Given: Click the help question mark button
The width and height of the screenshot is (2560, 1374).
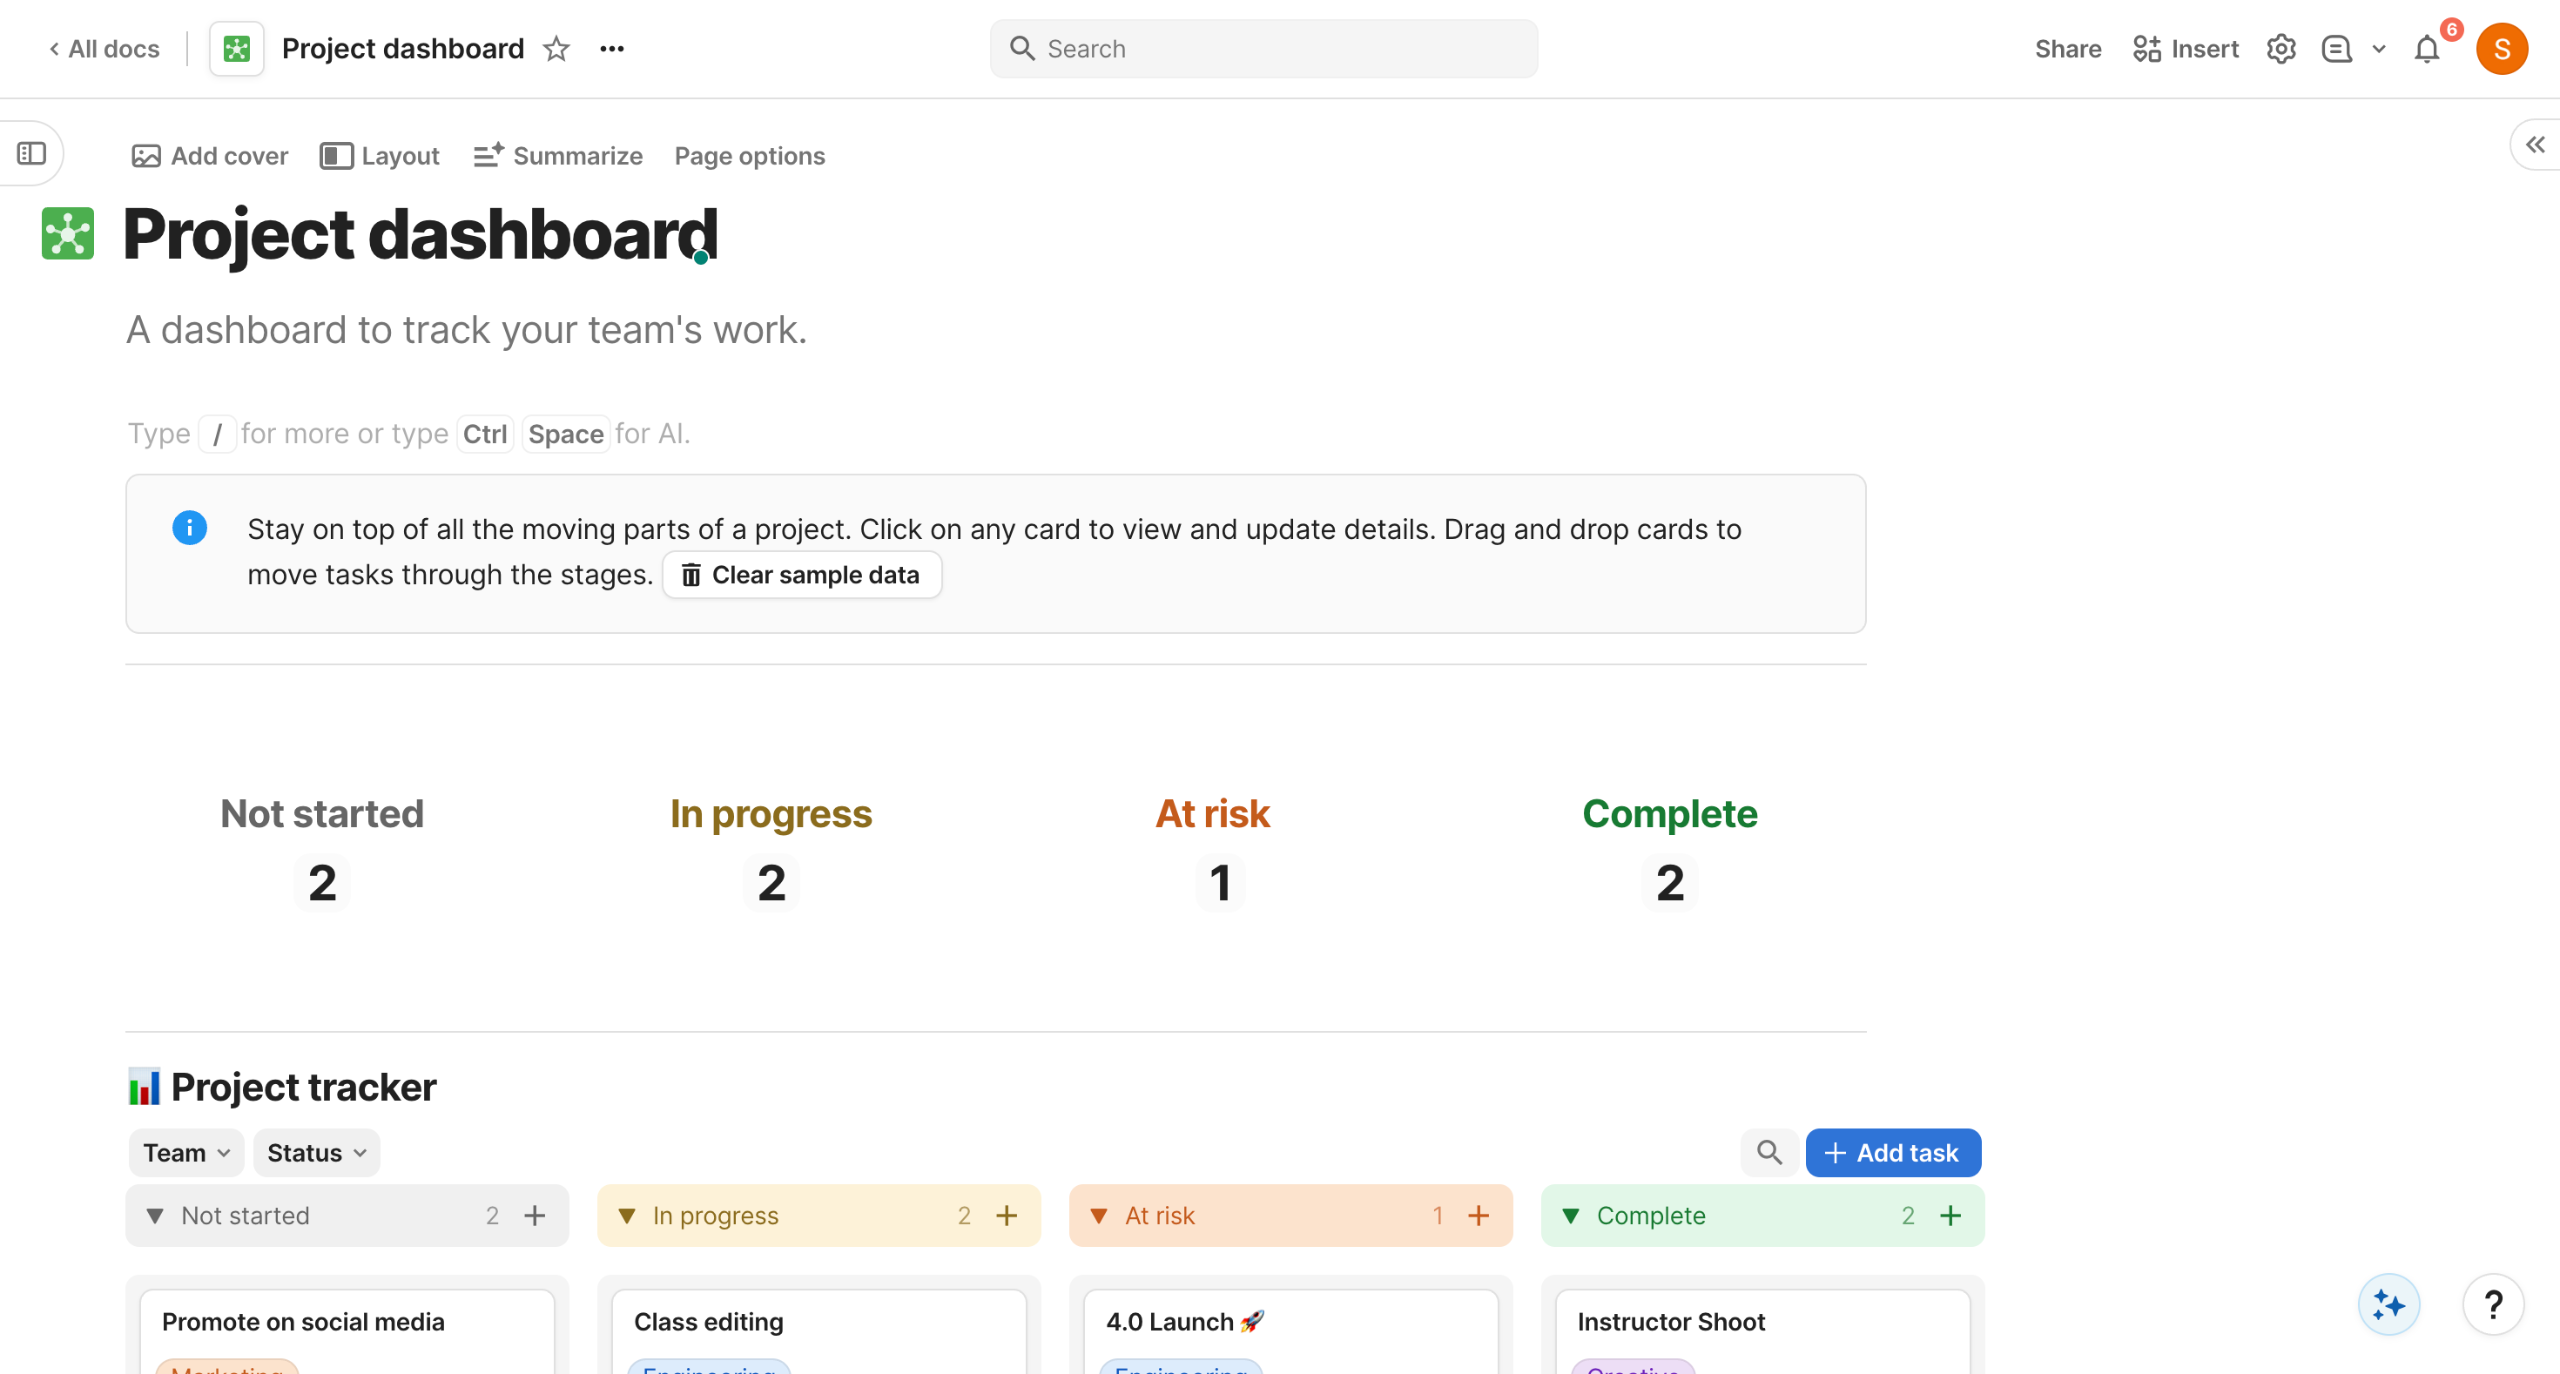Looking at the screenshot, I should tap(2493, 1304).
